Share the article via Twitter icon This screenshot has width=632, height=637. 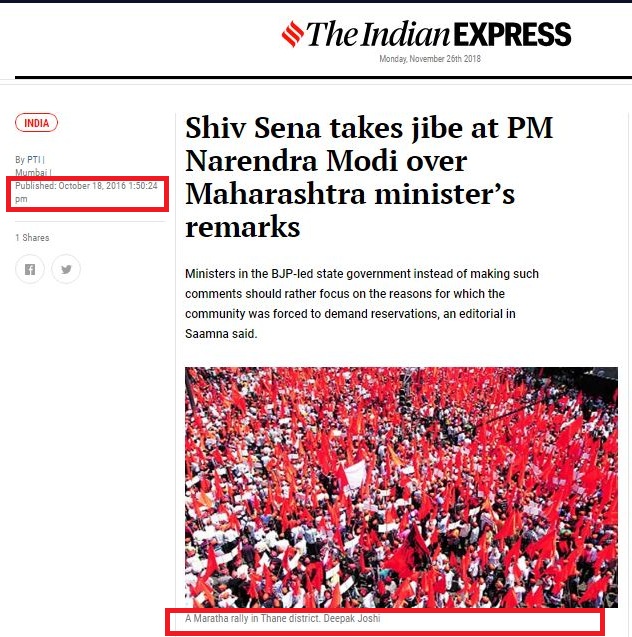(x=66, y=269)
